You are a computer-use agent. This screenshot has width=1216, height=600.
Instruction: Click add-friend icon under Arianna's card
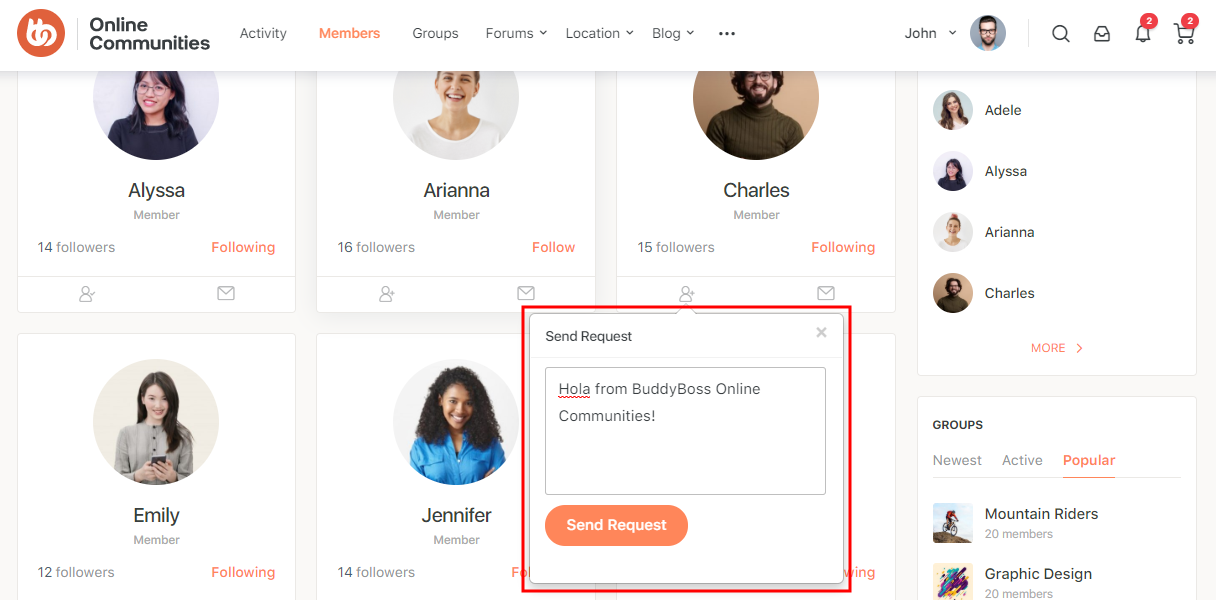click(387, 294)
